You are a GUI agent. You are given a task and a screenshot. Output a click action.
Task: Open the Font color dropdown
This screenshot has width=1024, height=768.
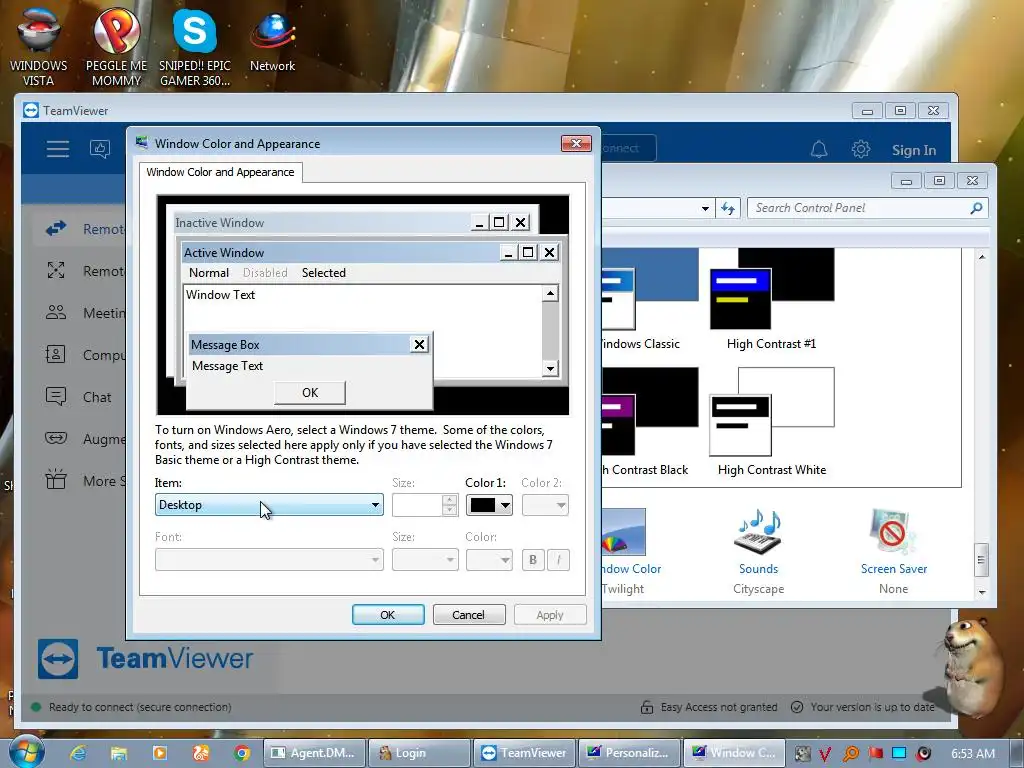[x=489, y=560]
